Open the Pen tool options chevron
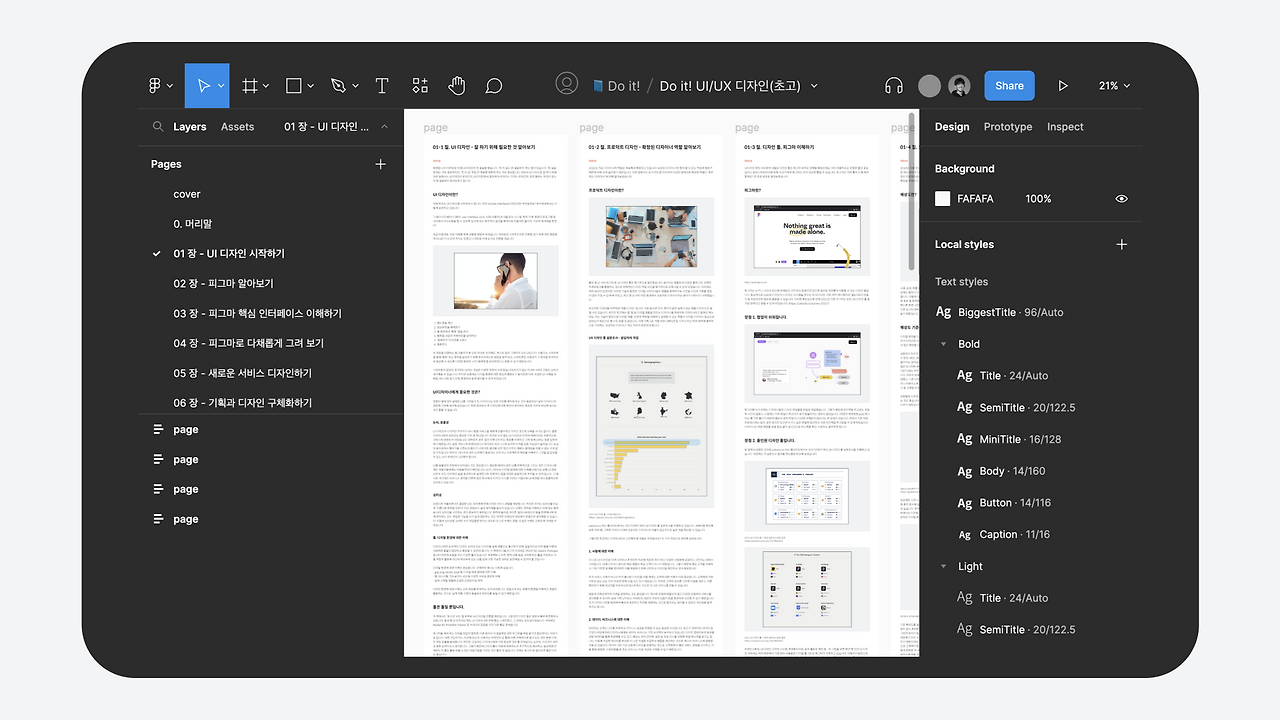Viewport: 1280px width, 720px height. click(x=355, y=86)
